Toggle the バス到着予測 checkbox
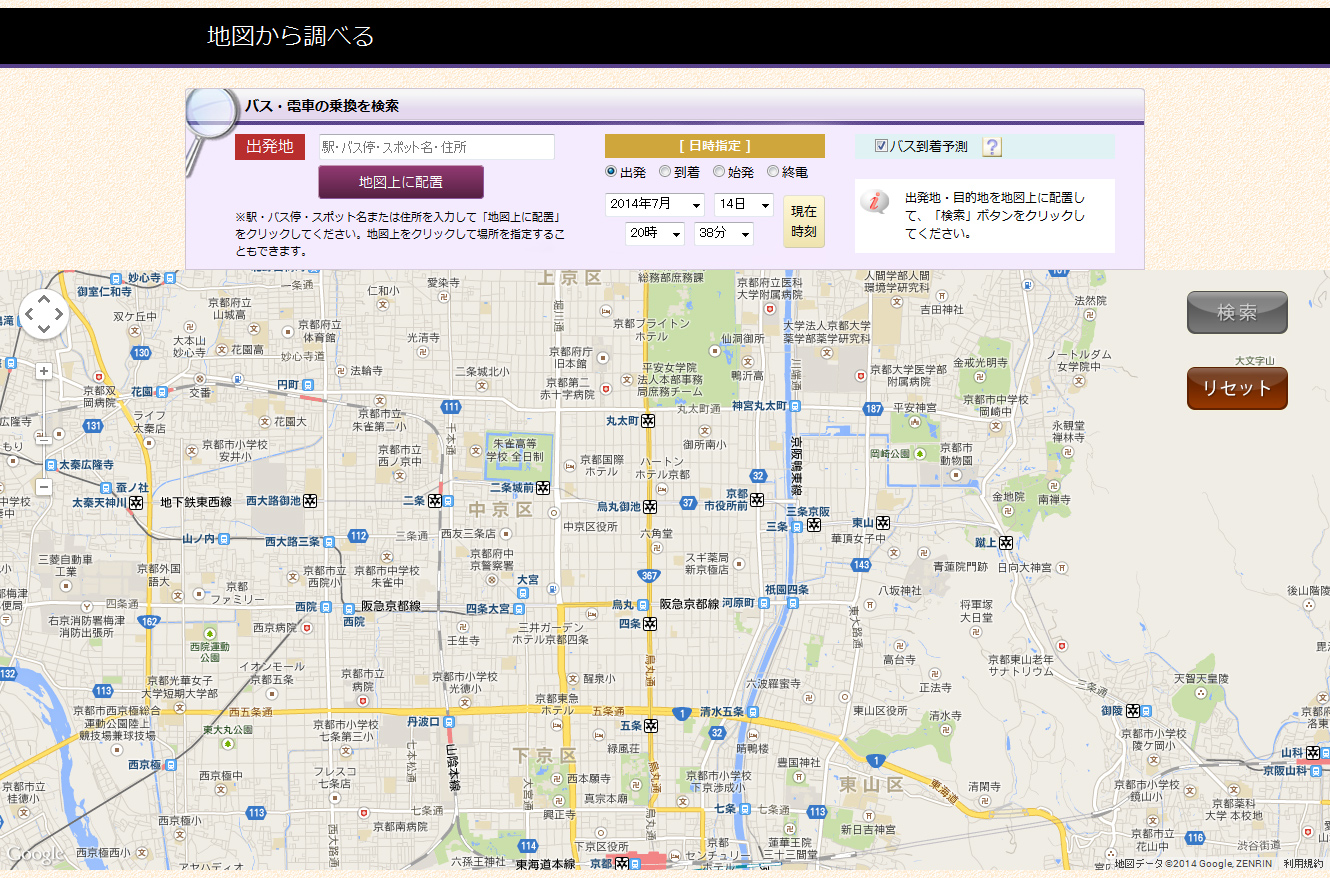The height and width of the screenshot is (878, 1330). click(x=881, y=146)
